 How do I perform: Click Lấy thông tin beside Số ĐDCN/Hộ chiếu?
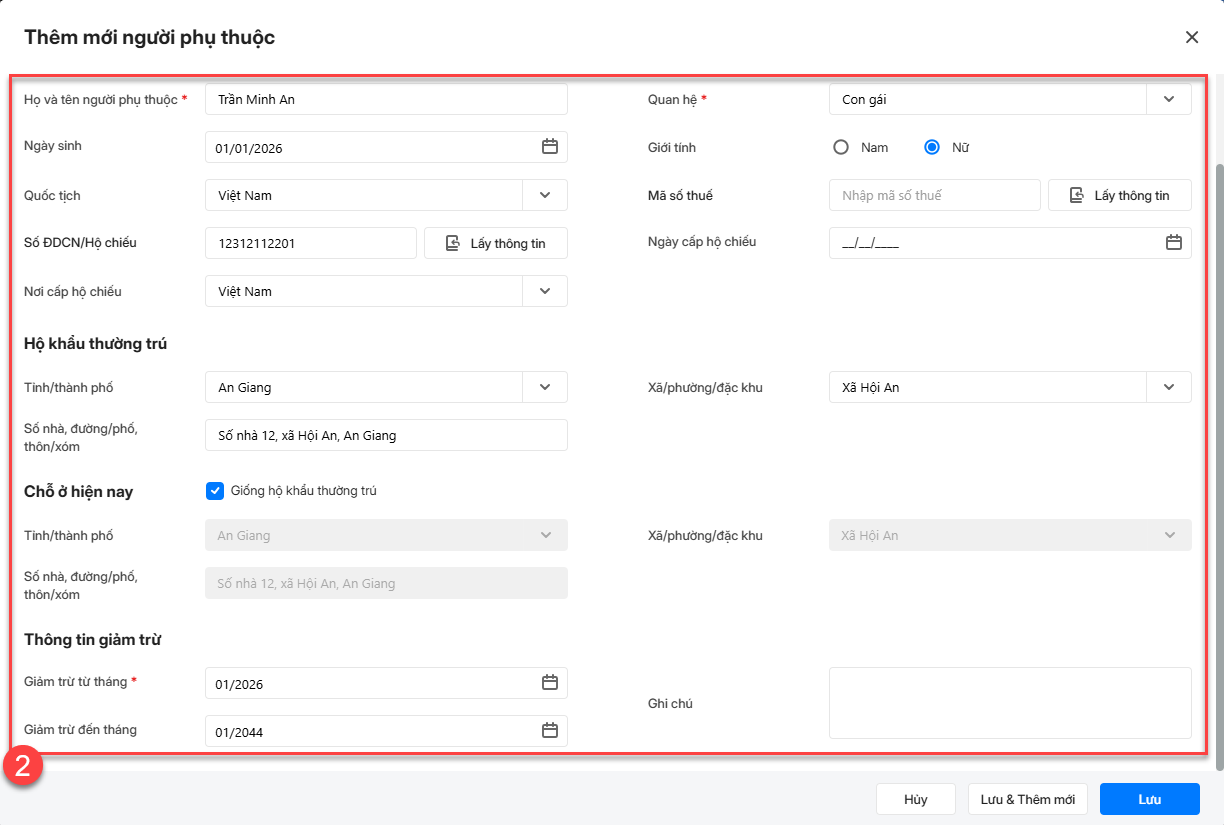pyautogui.click(x=495, y=243)
